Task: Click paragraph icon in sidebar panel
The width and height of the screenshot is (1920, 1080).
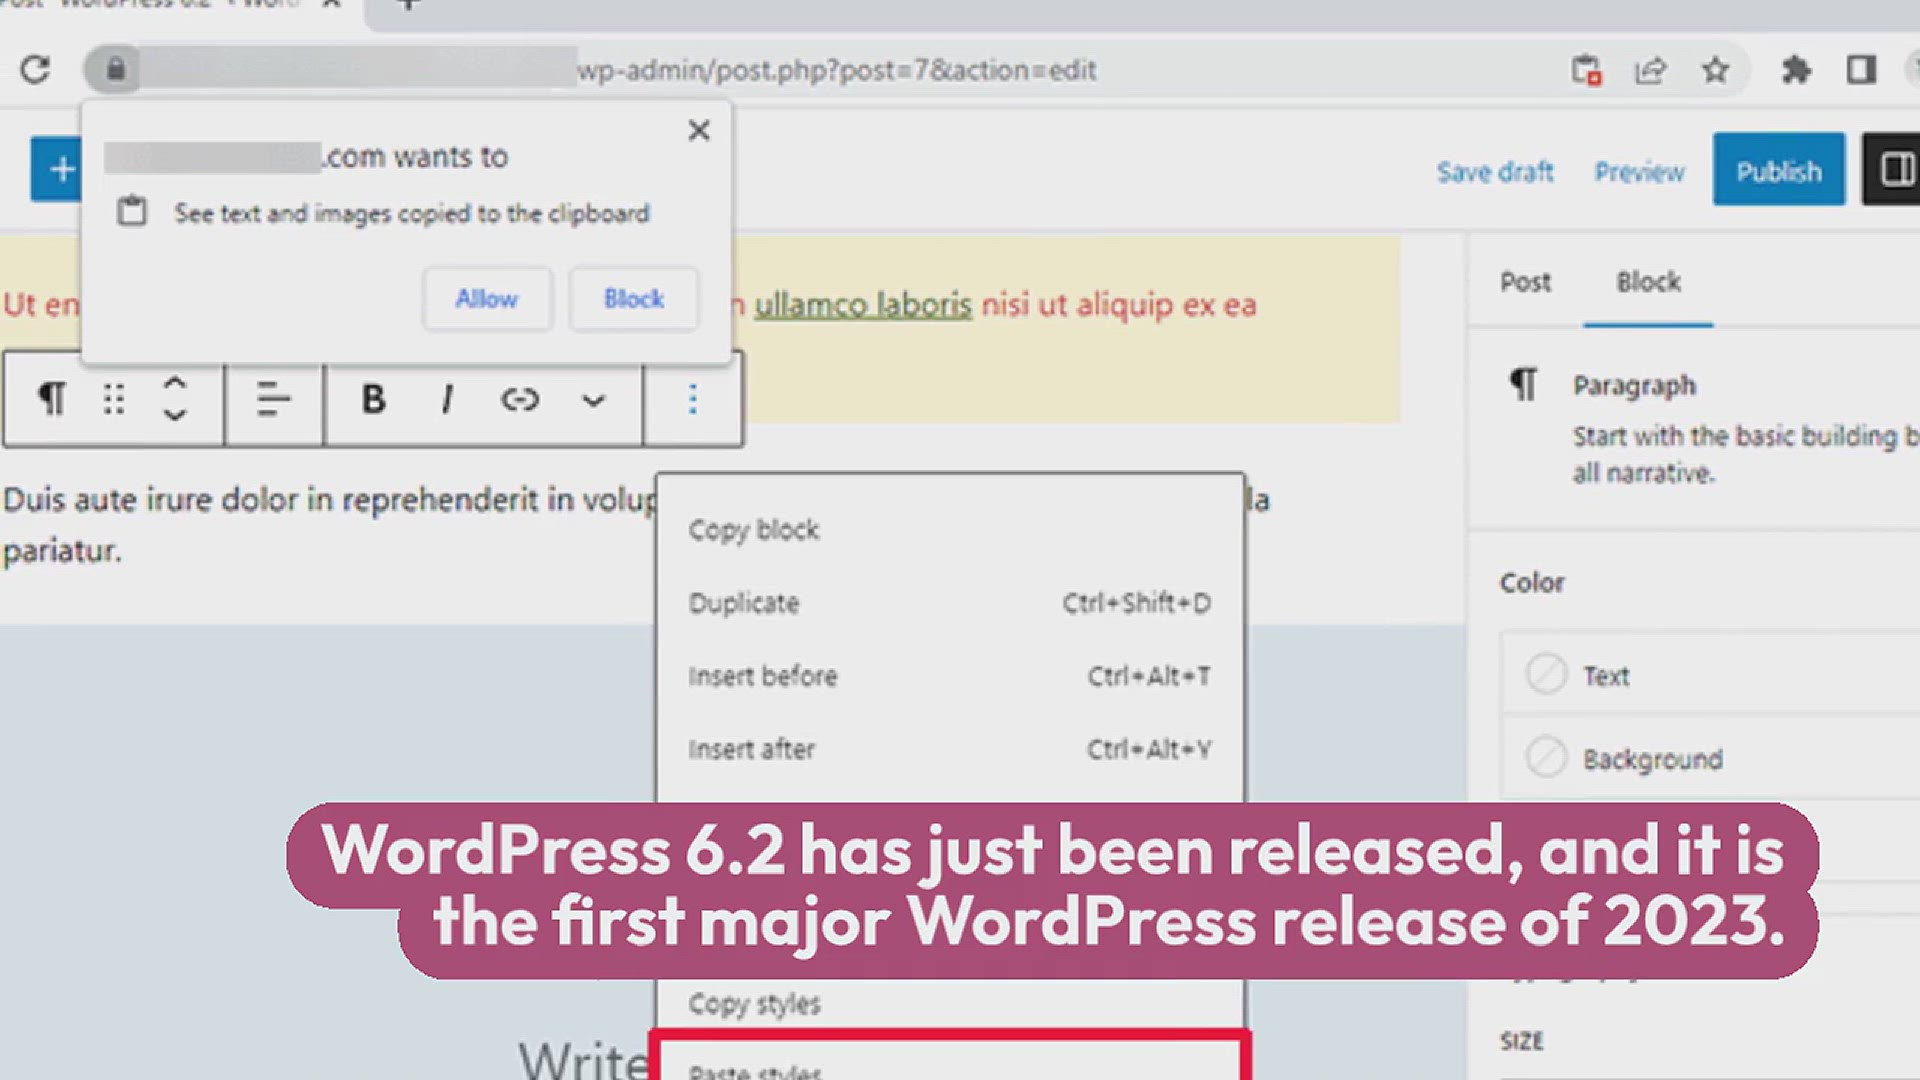Action: pyautogui.click(x=1523, y=384)
